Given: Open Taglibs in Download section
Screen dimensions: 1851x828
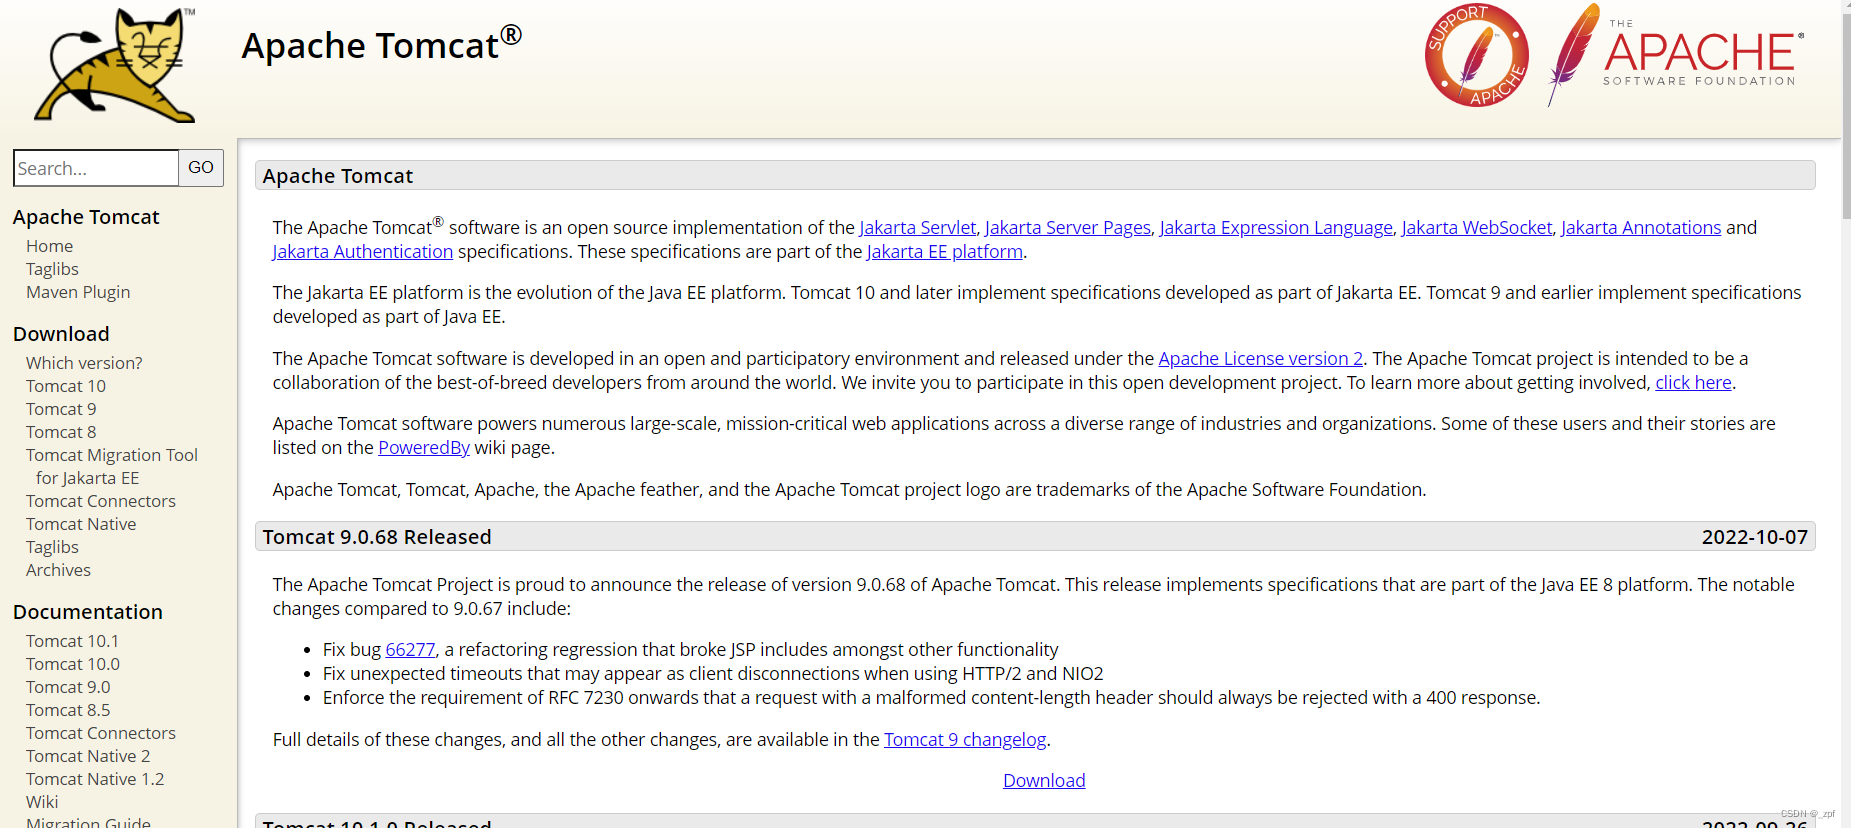Looking at the screenshot, I should click(x=52, y=547).
